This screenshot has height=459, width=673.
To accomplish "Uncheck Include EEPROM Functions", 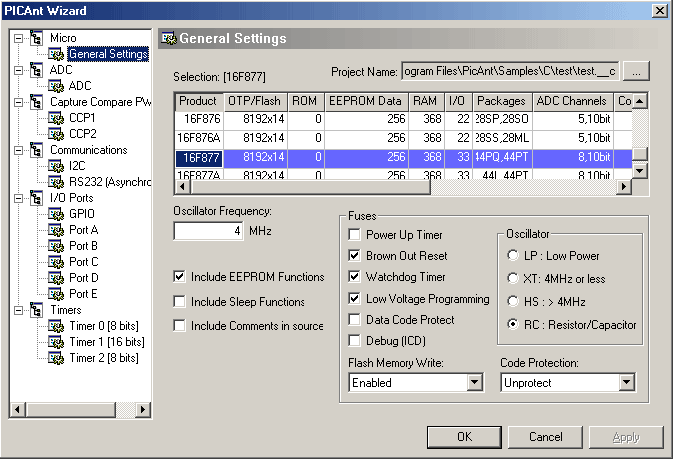I will point(179,277).
